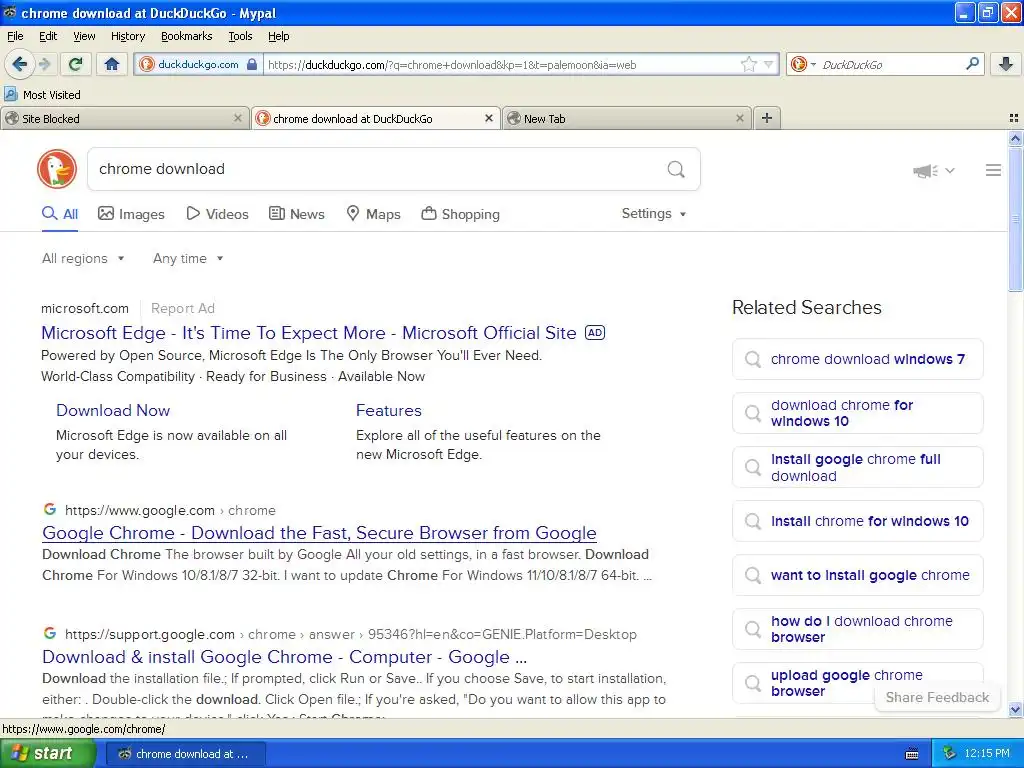Image resolution: width=1024 pixels, height=768 pixels.
Task: Open the Help menu
Action: (278, 36)
